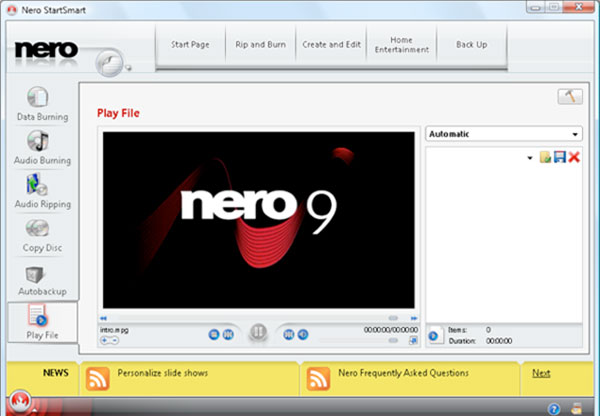The height and width of the screenshot is (416, 600).
Task: Click the hammer options icon
Action: (570, 96)
